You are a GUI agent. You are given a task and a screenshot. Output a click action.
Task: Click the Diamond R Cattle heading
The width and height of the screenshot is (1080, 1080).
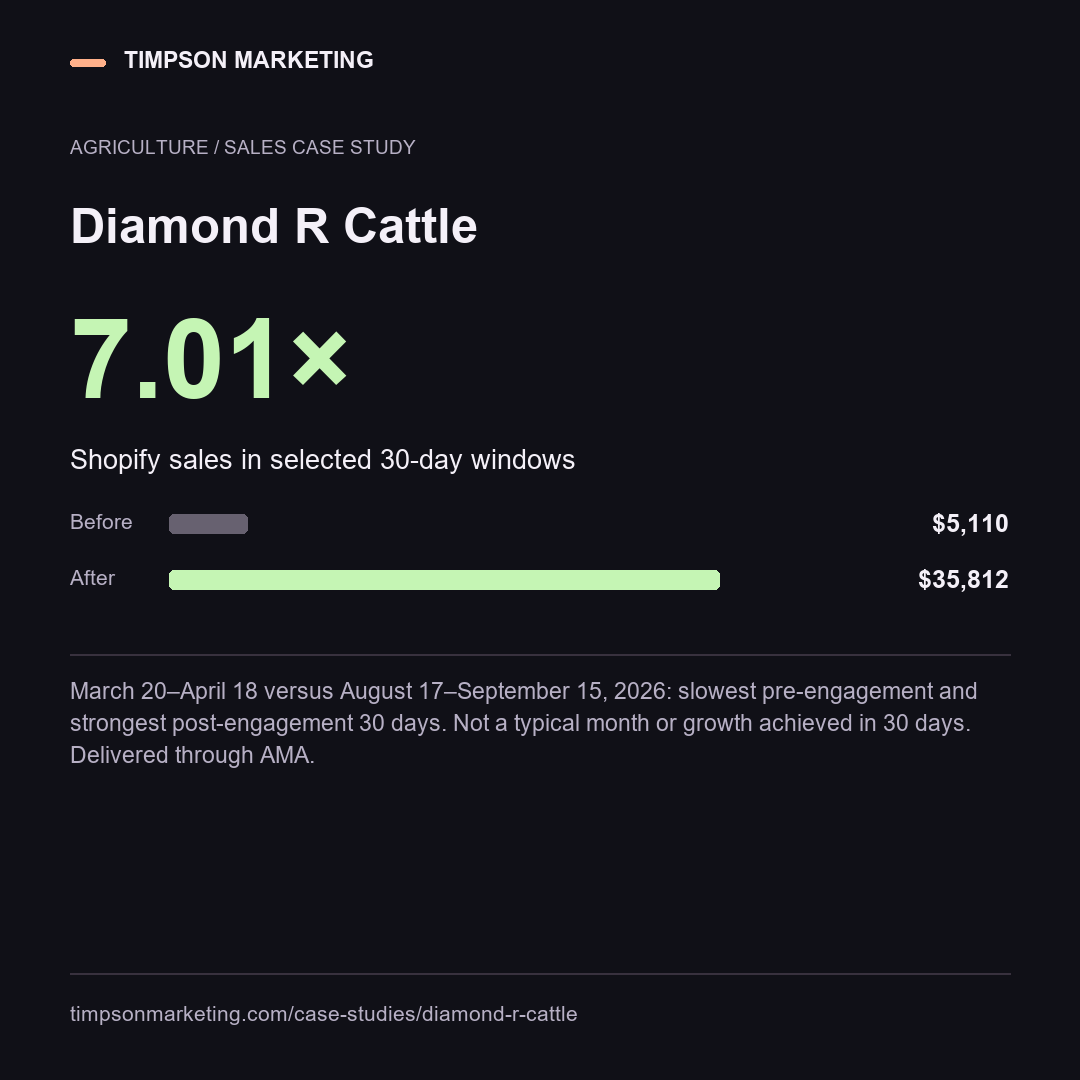point(273,226)
